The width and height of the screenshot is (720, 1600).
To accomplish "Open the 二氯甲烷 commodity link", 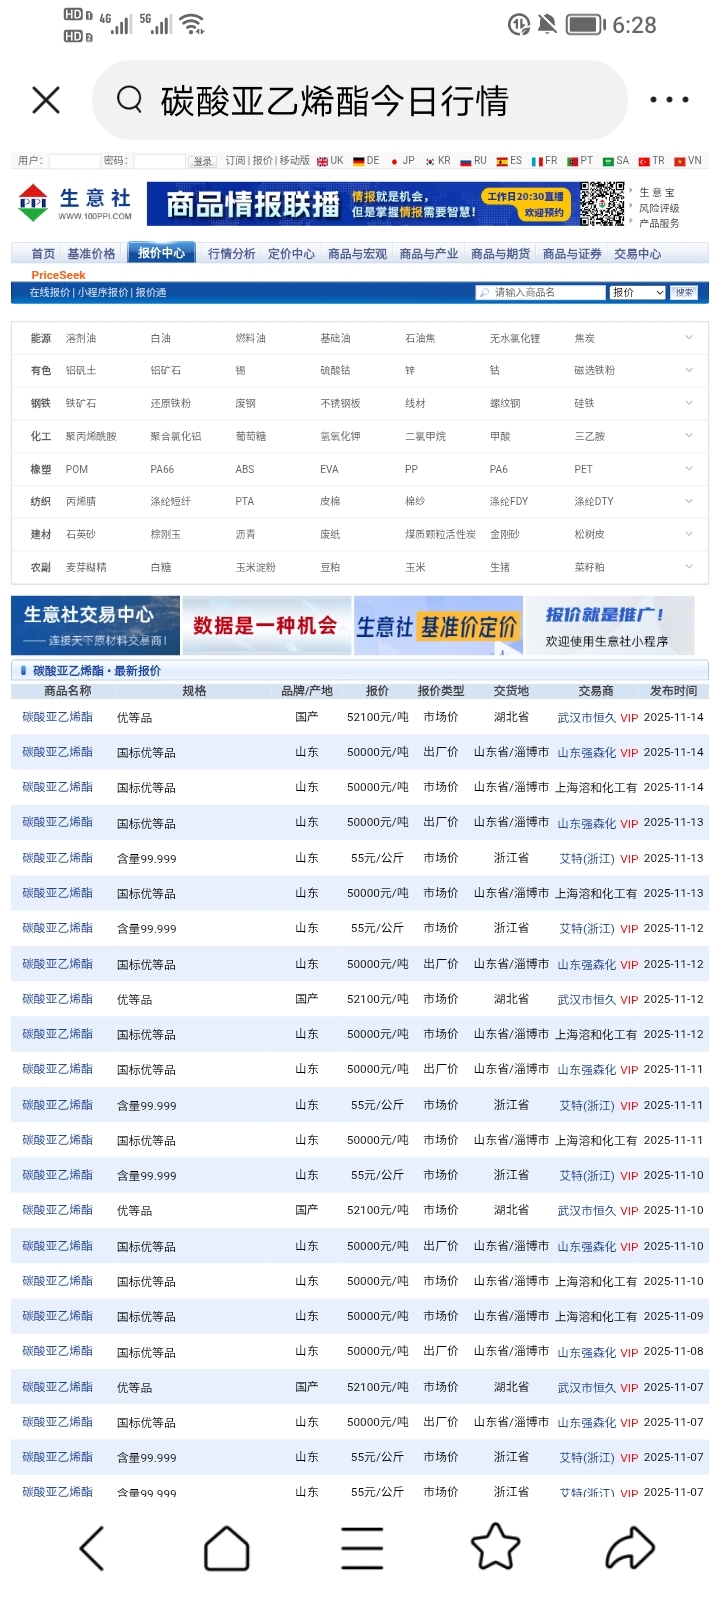I will 425,436.
